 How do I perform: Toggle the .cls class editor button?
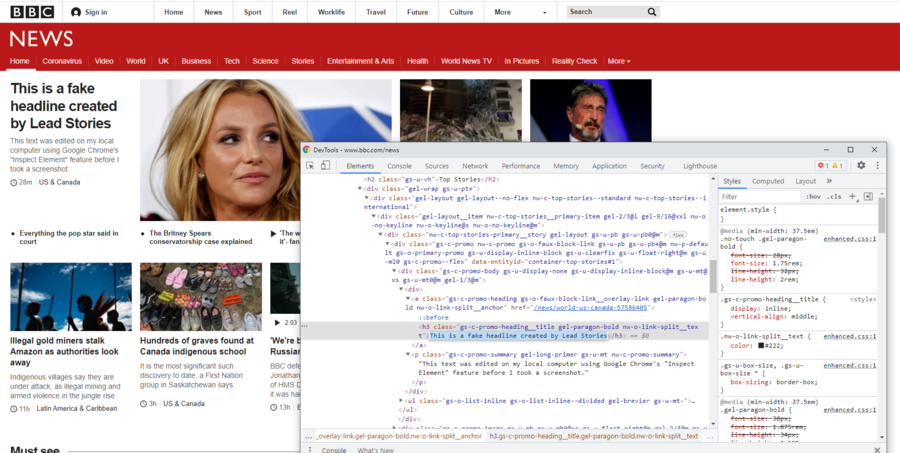pos(834,196)
